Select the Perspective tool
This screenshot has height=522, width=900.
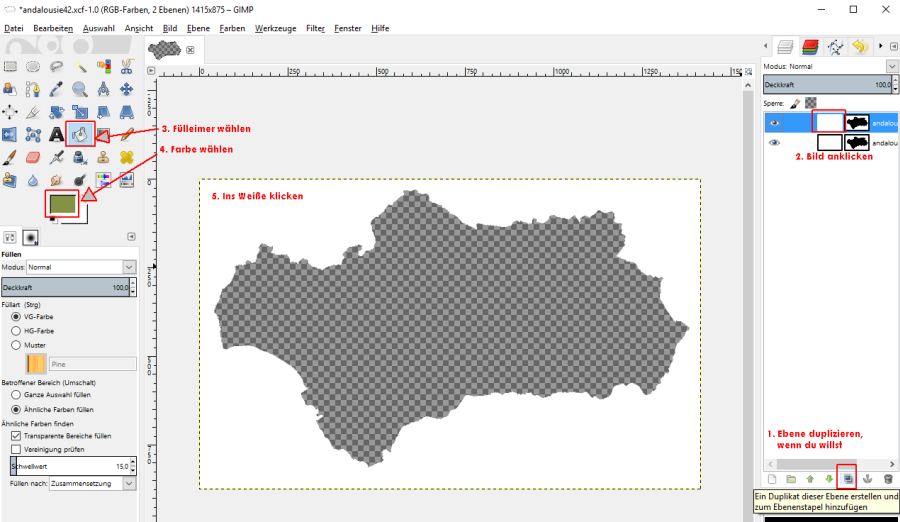[126, 112]
